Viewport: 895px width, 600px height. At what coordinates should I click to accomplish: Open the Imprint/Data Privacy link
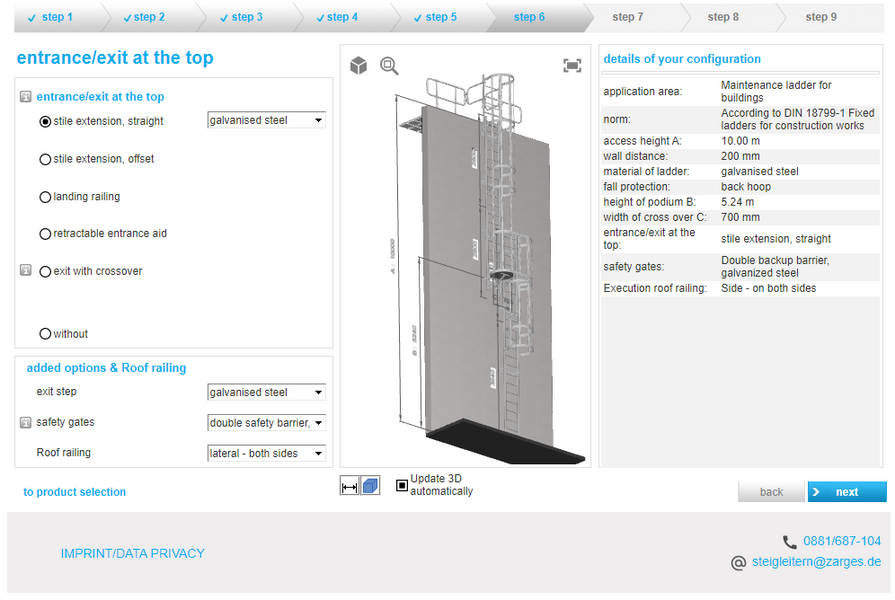(x=132, y=553)
